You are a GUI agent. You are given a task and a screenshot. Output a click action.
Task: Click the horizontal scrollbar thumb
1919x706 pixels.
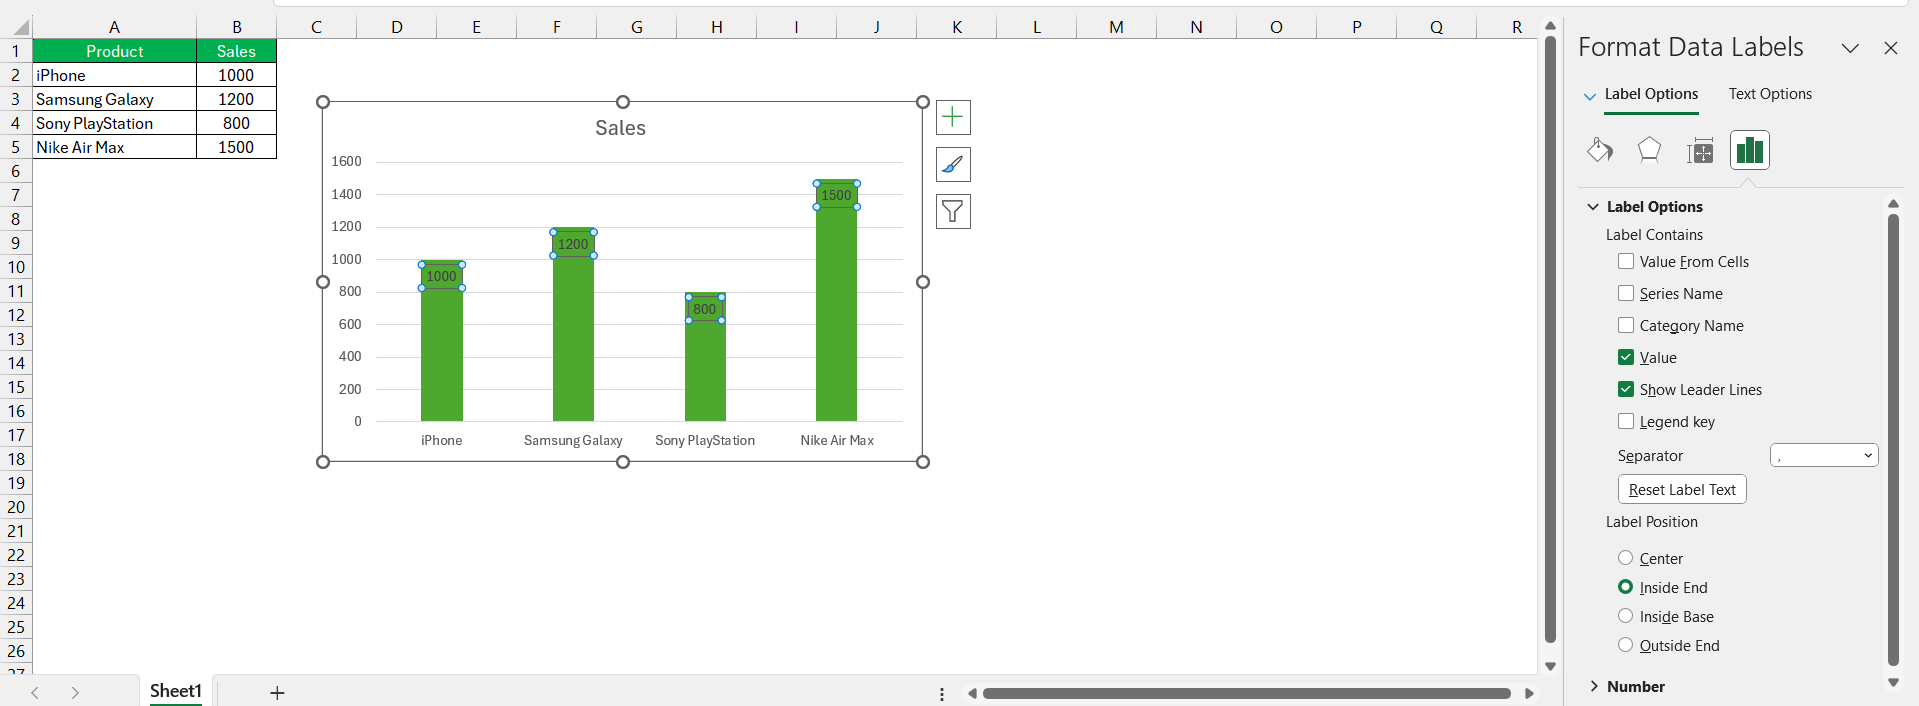coord(1247,693)
